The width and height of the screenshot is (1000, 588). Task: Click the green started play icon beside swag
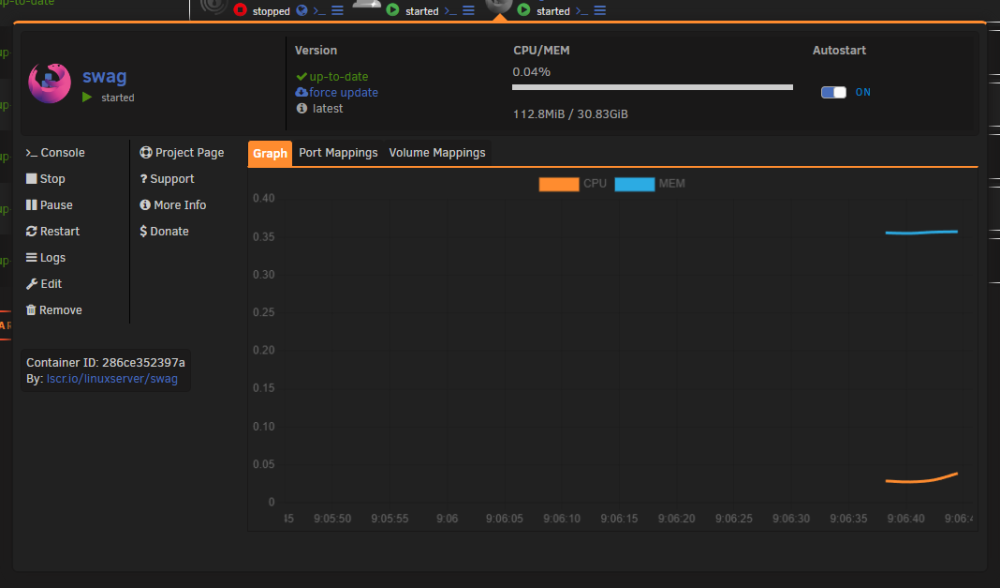click(x=87, y=97)
